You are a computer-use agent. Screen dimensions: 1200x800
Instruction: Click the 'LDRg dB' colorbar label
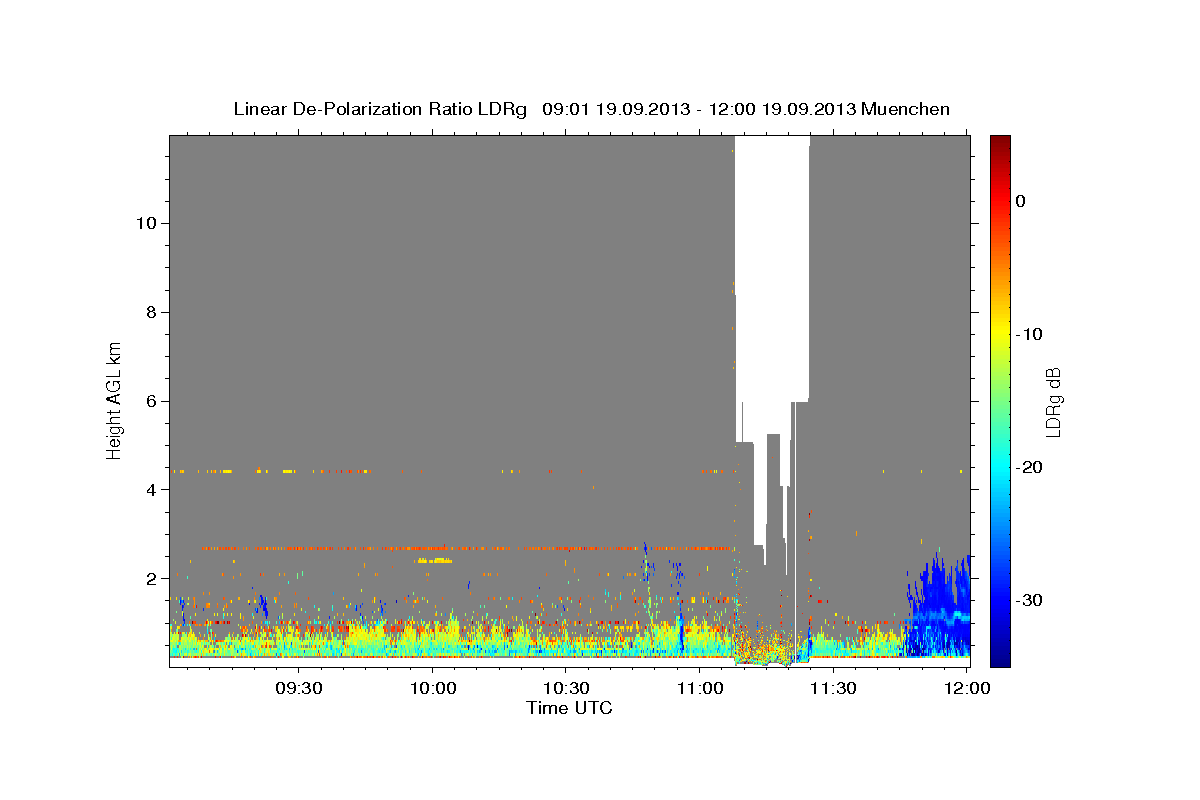1053,402
